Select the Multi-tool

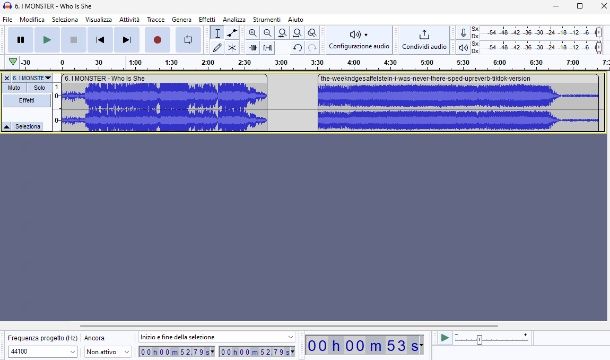click(x=232, y=47)
